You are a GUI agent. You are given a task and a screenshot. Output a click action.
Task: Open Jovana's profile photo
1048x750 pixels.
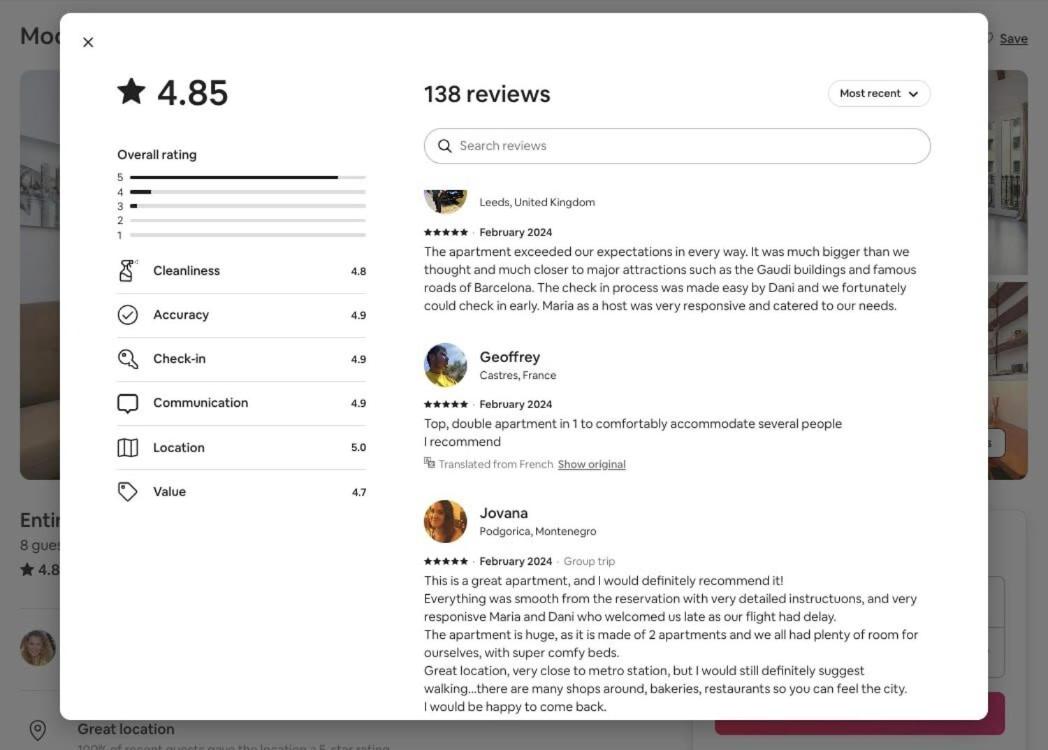pyautogui.click(x=445, y=521)
